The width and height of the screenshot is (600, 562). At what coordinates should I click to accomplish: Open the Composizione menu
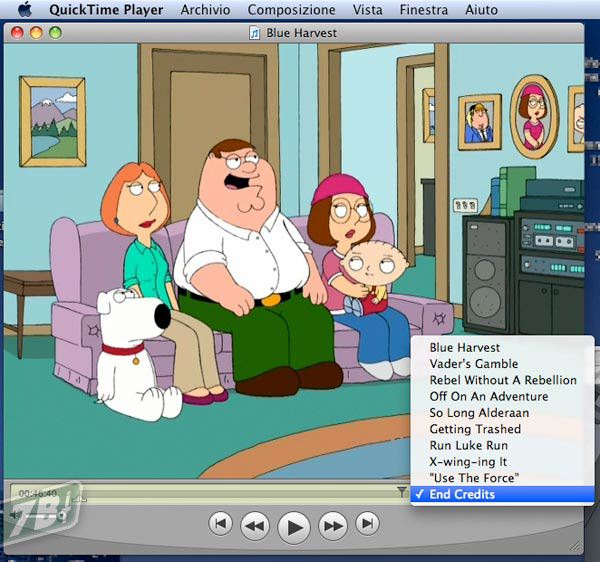coord(291,10)
